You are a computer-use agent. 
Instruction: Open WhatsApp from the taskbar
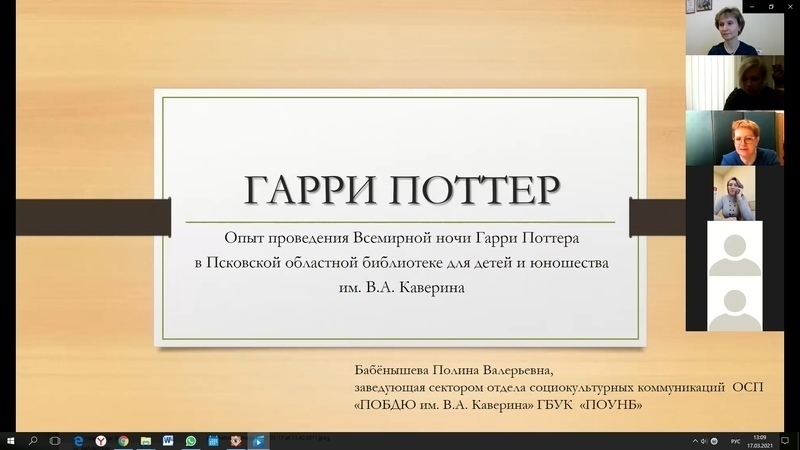[x=191, y=440]
